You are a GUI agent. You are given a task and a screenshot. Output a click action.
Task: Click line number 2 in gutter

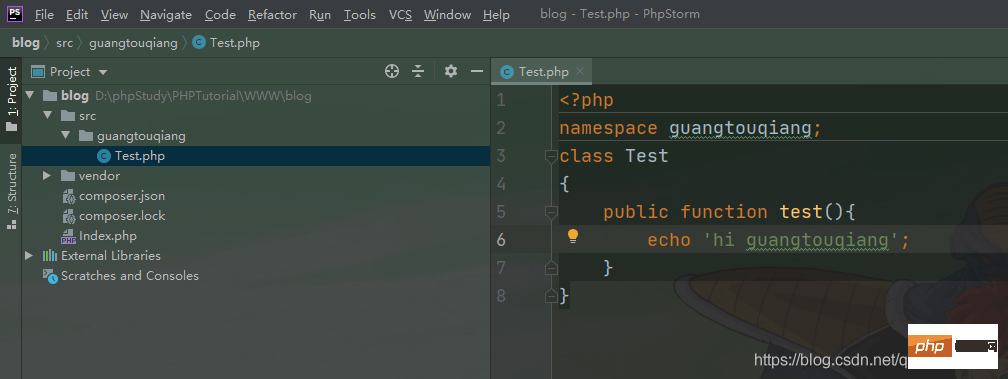pos(501,128)
